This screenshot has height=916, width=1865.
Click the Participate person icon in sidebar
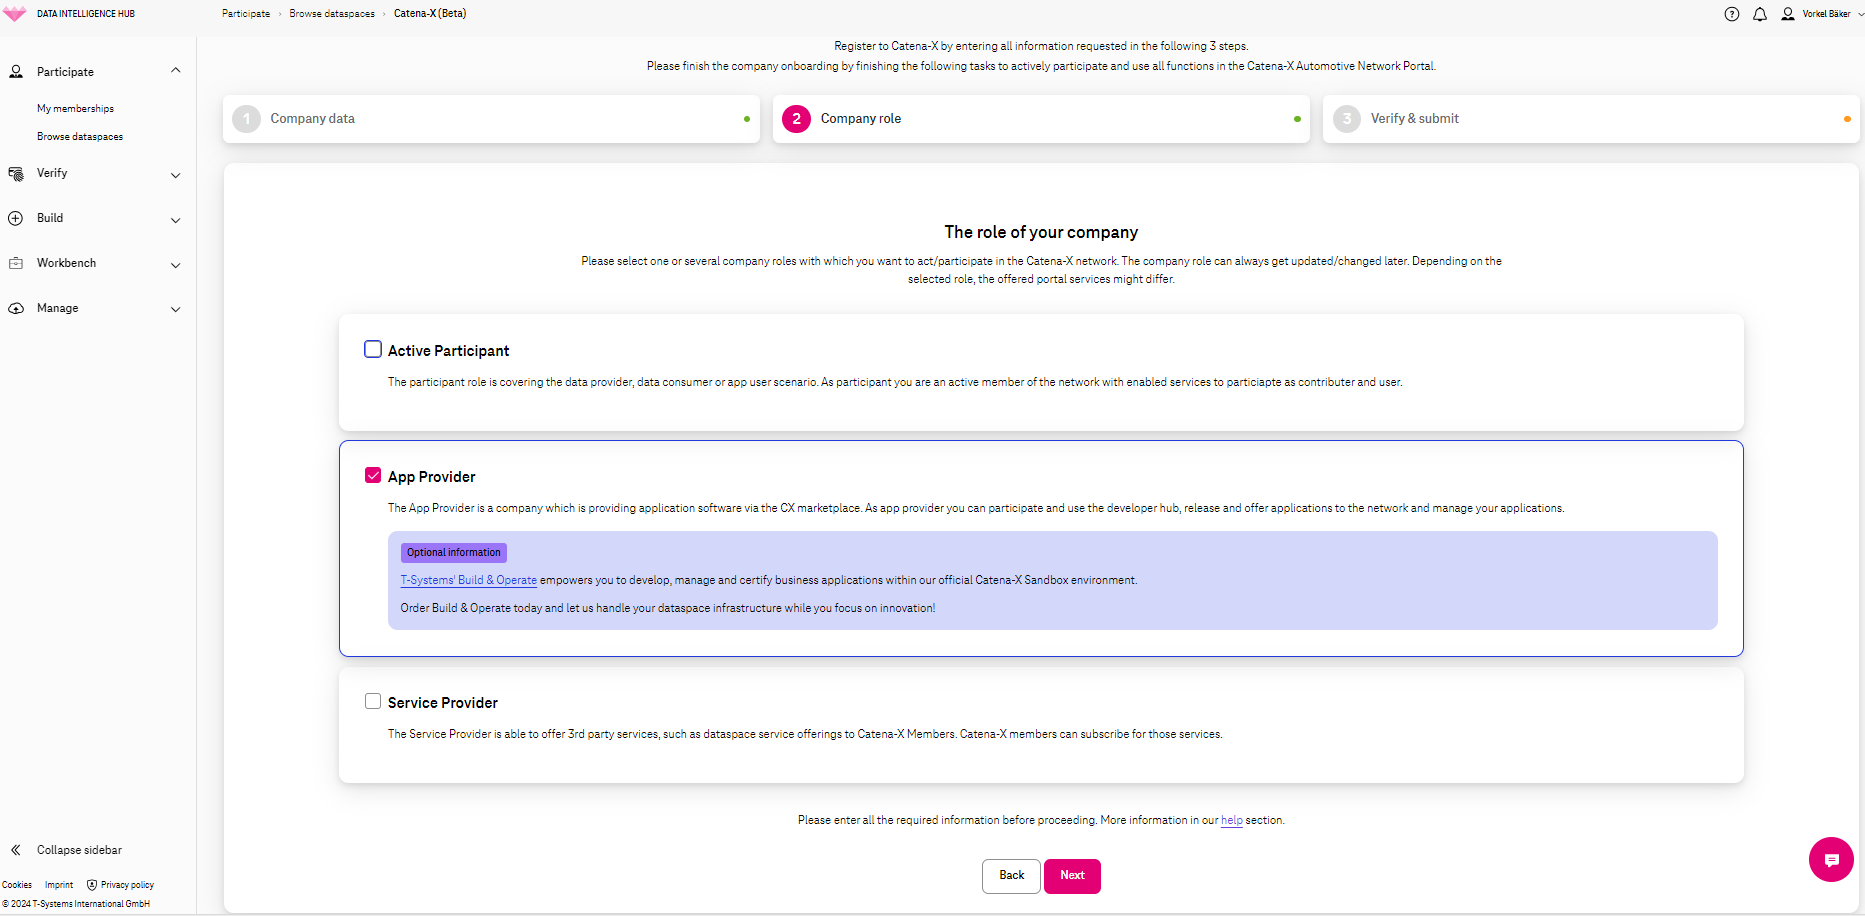click(x=16, y=72)
